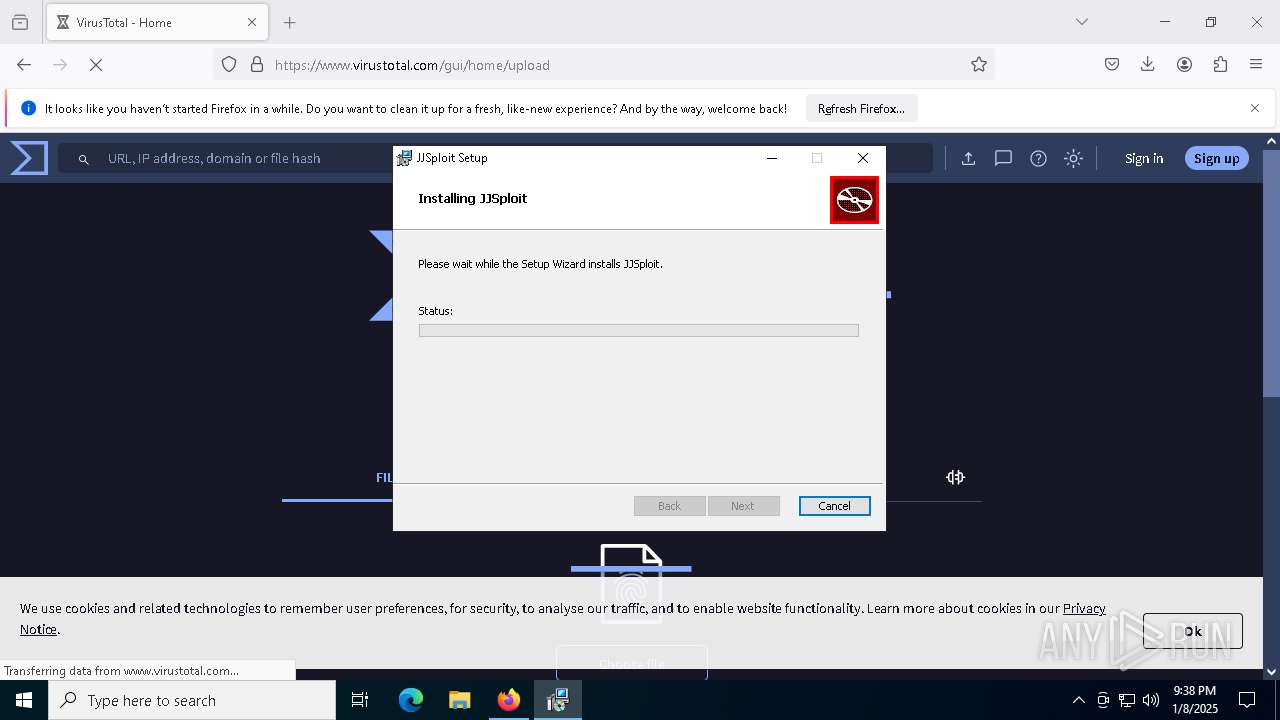1280x720 pixels.
Task: Open the Windows Start menu
Action: pos(24,700)
